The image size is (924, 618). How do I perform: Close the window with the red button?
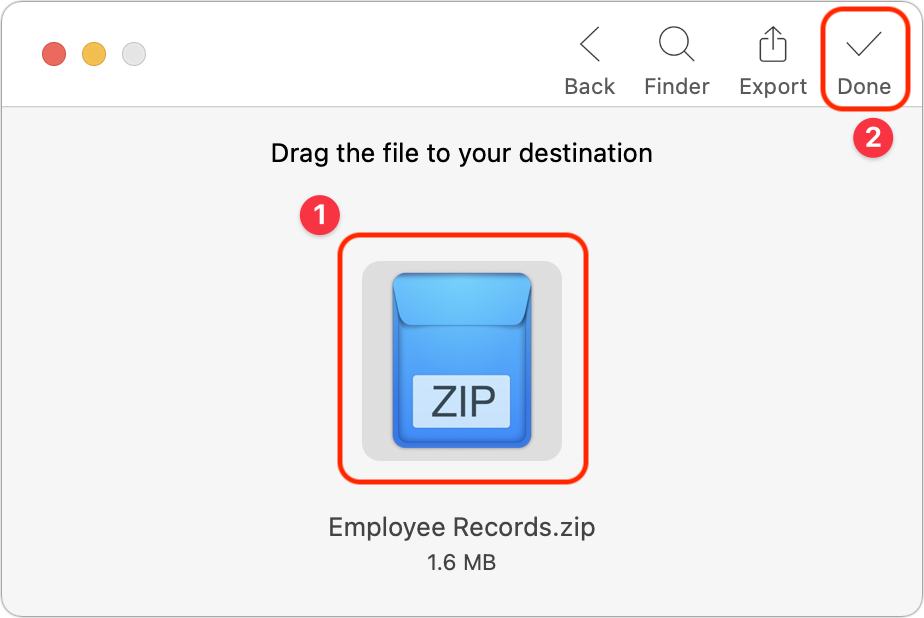(54, 54)
